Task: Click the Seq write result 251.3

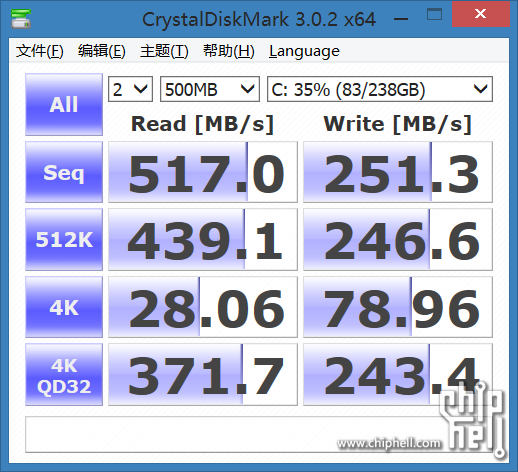Action: (x=398, y=172)
